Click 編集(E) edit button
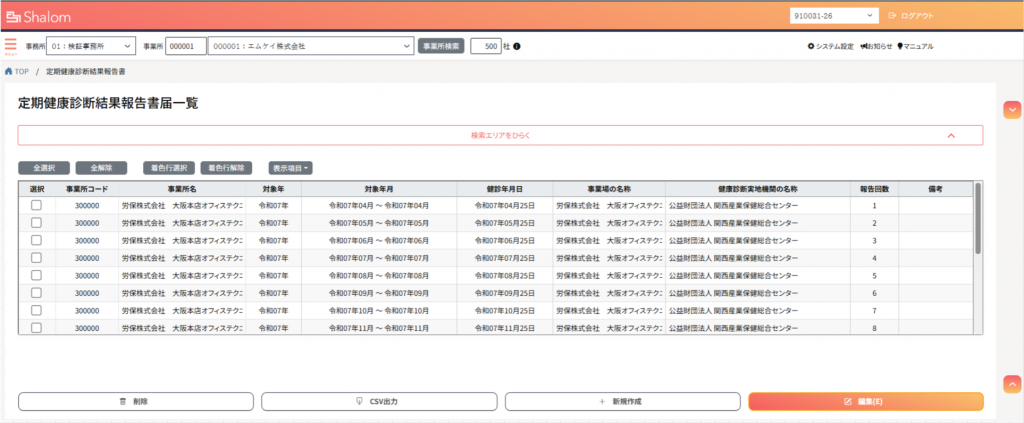Viewport: 1024px width, 423px height. pyautogui.click(x=866, y=401)
